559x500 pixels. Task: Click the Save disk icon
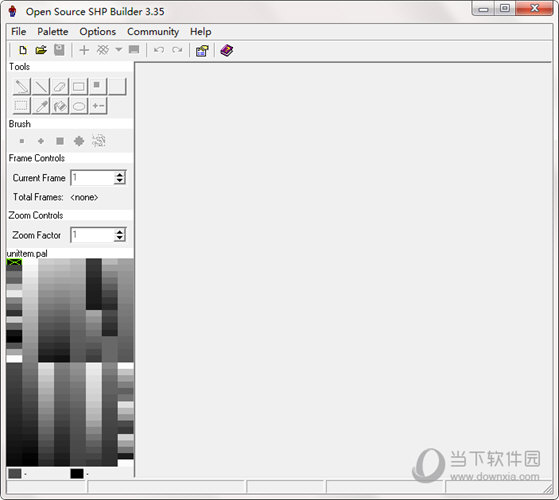coord(59,50)
